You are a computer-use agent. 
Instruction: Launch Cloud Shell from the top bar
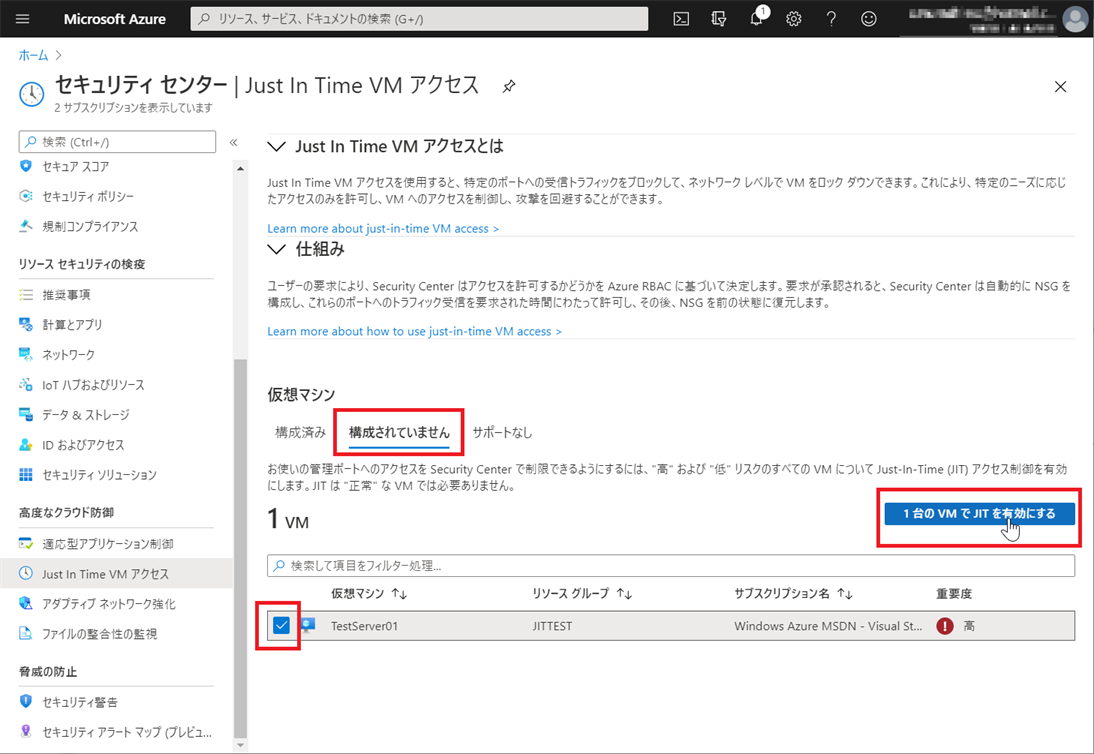pos(681,19)
